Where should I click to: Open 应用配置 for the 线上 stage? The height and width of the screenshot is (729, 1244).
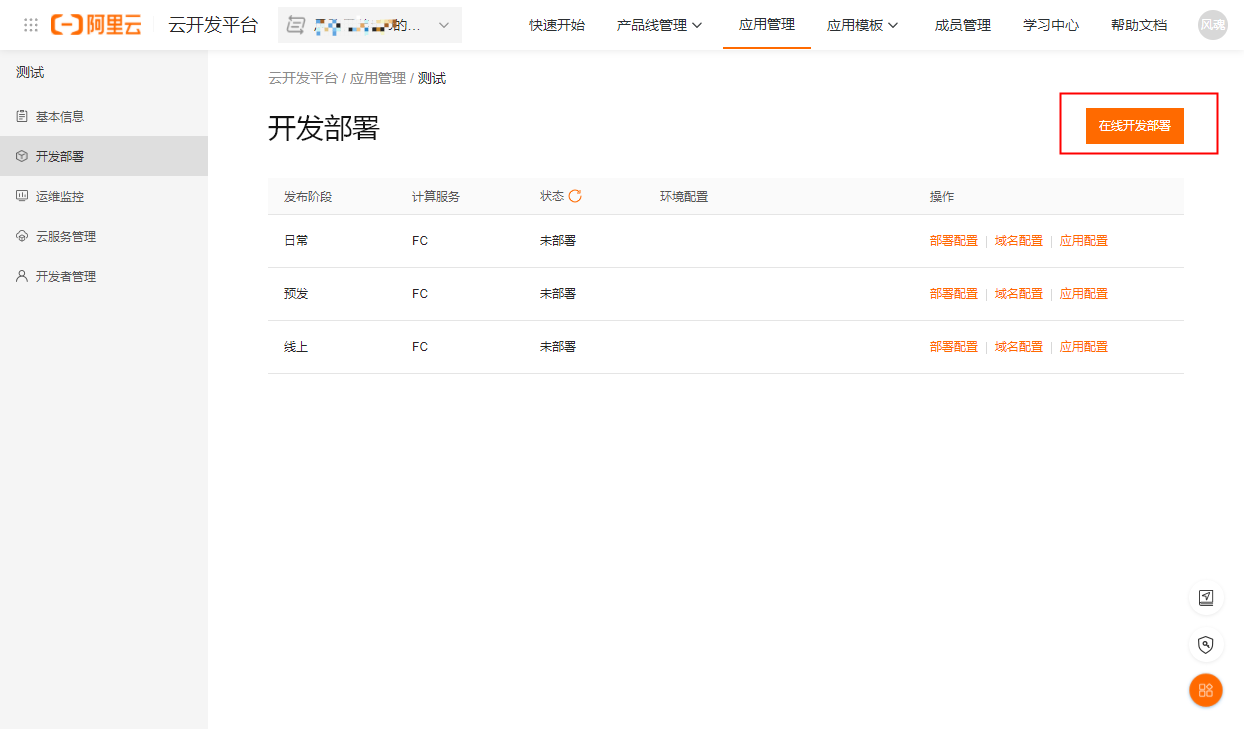pos(1084,347)
